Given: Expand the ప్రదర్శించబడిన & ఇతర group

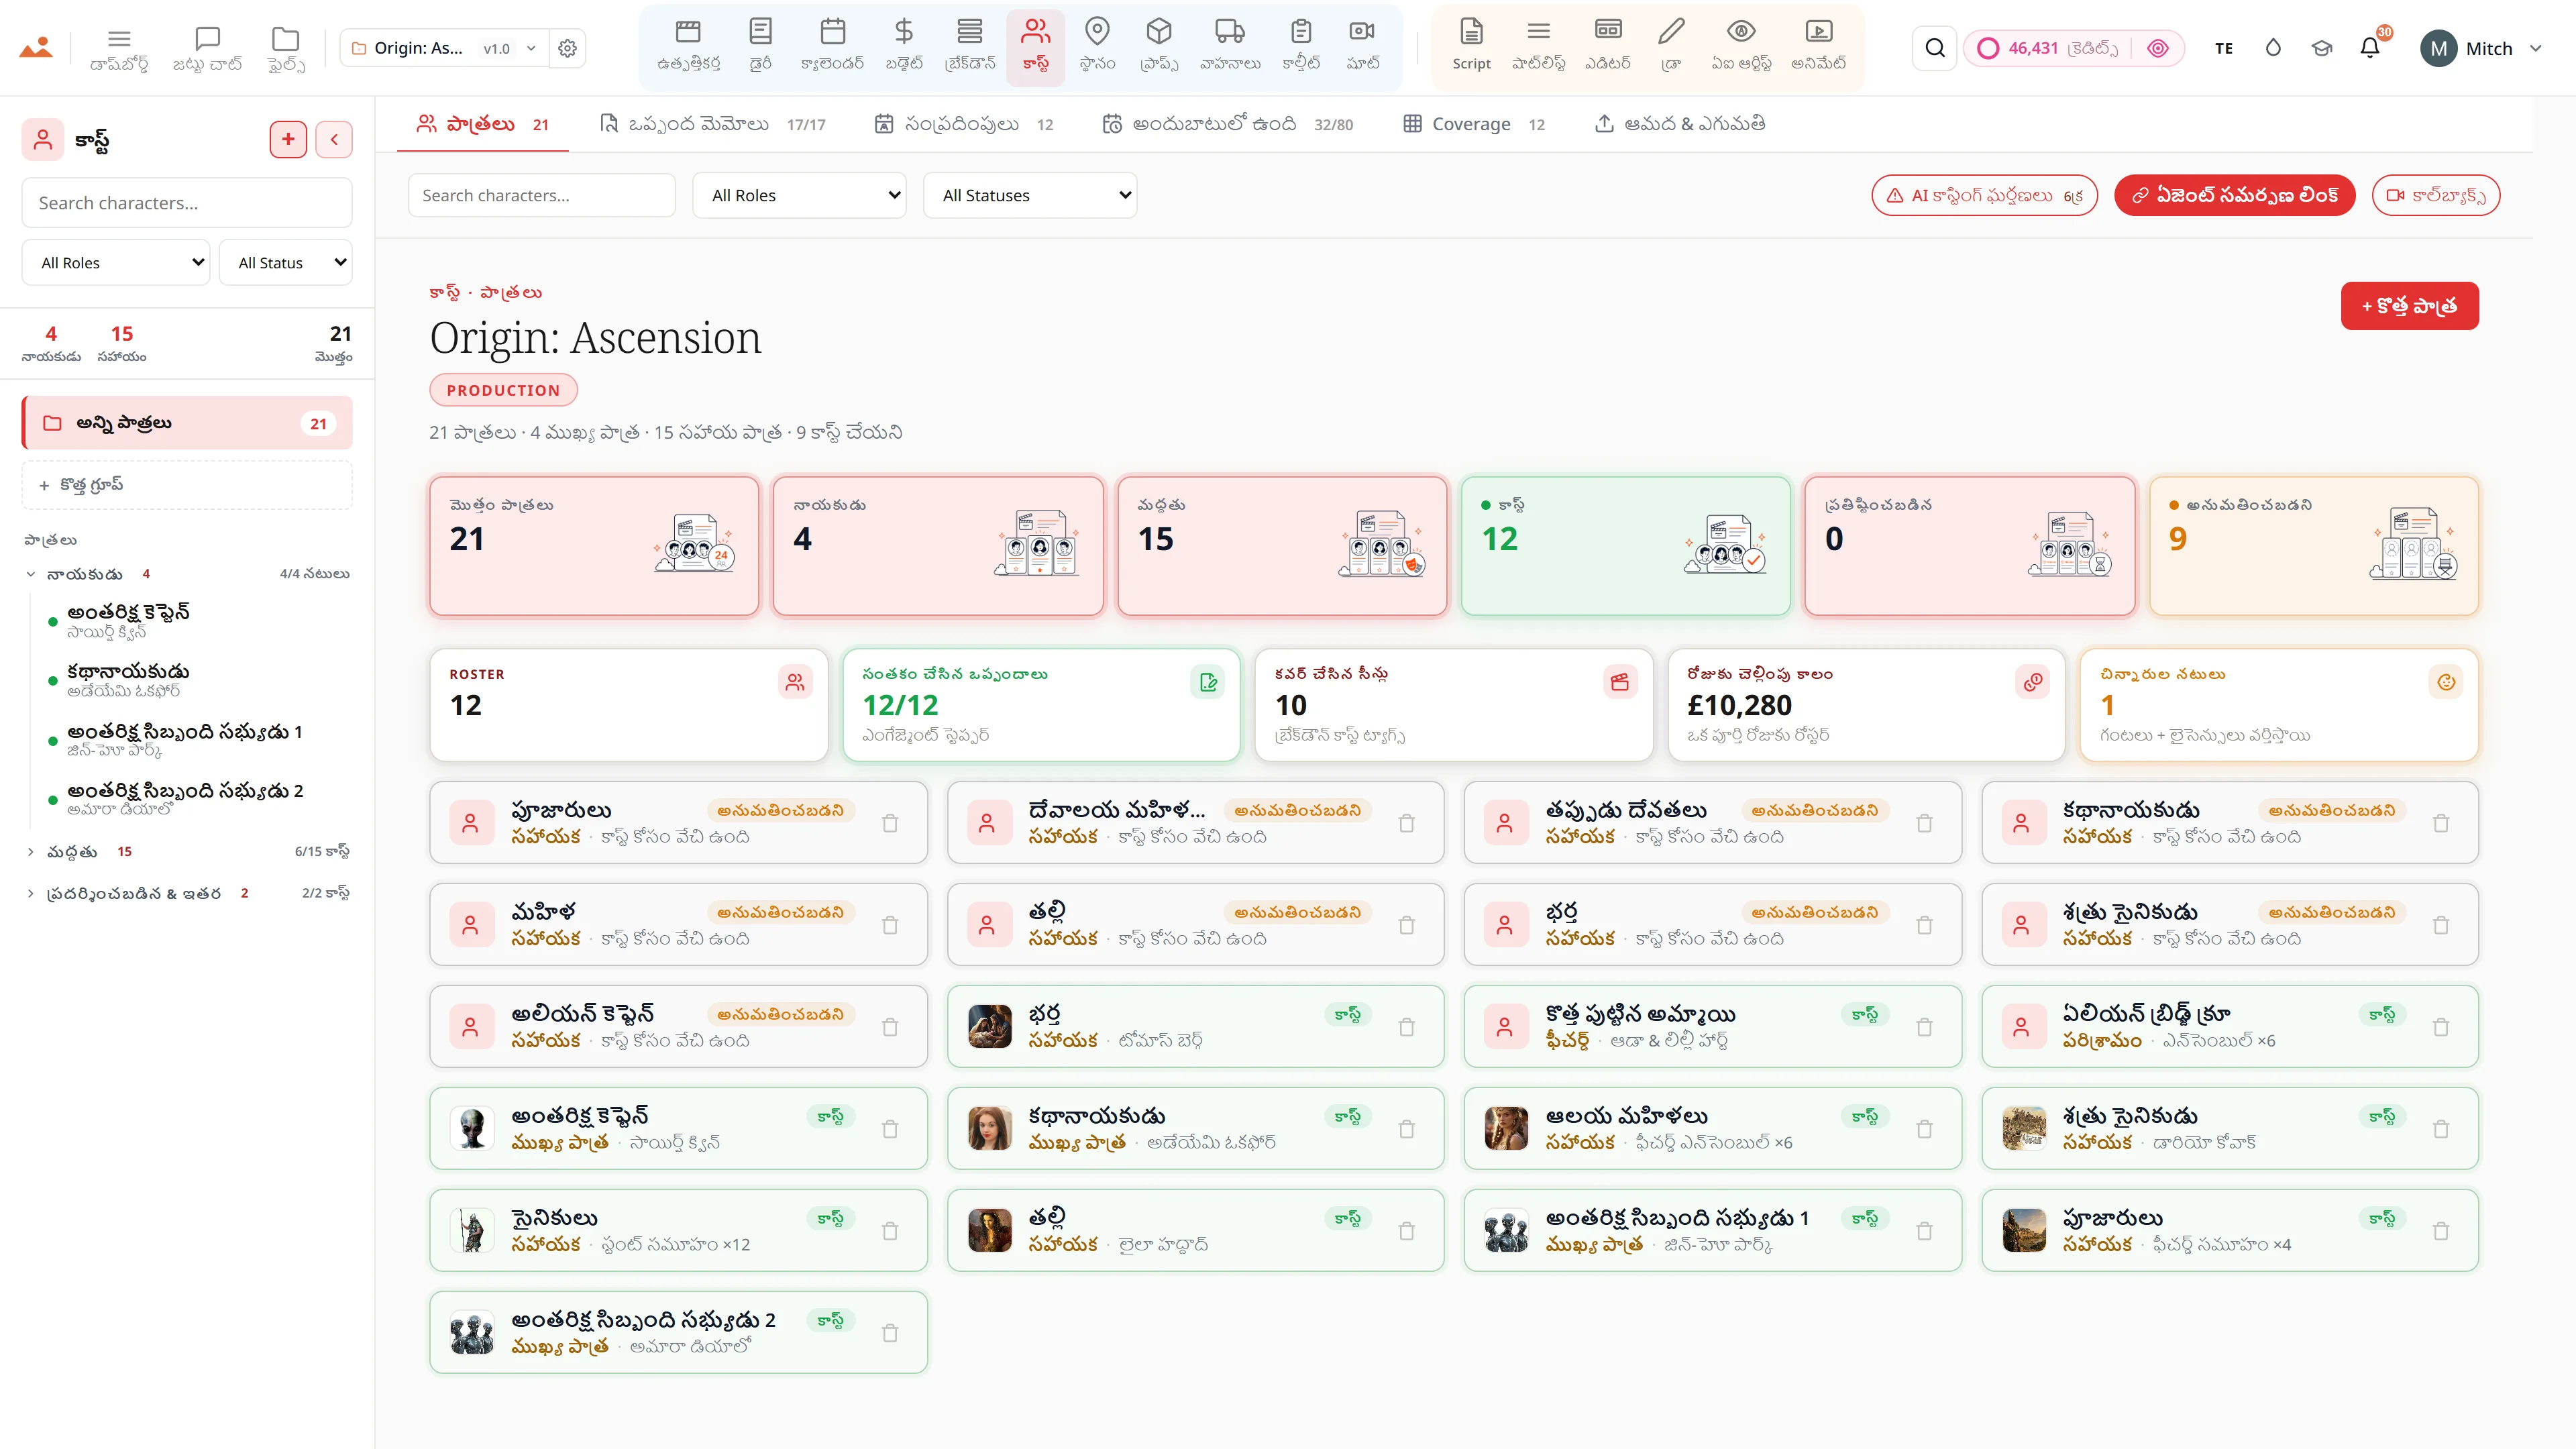Looking at the screenshot, I should click(31, 893).
